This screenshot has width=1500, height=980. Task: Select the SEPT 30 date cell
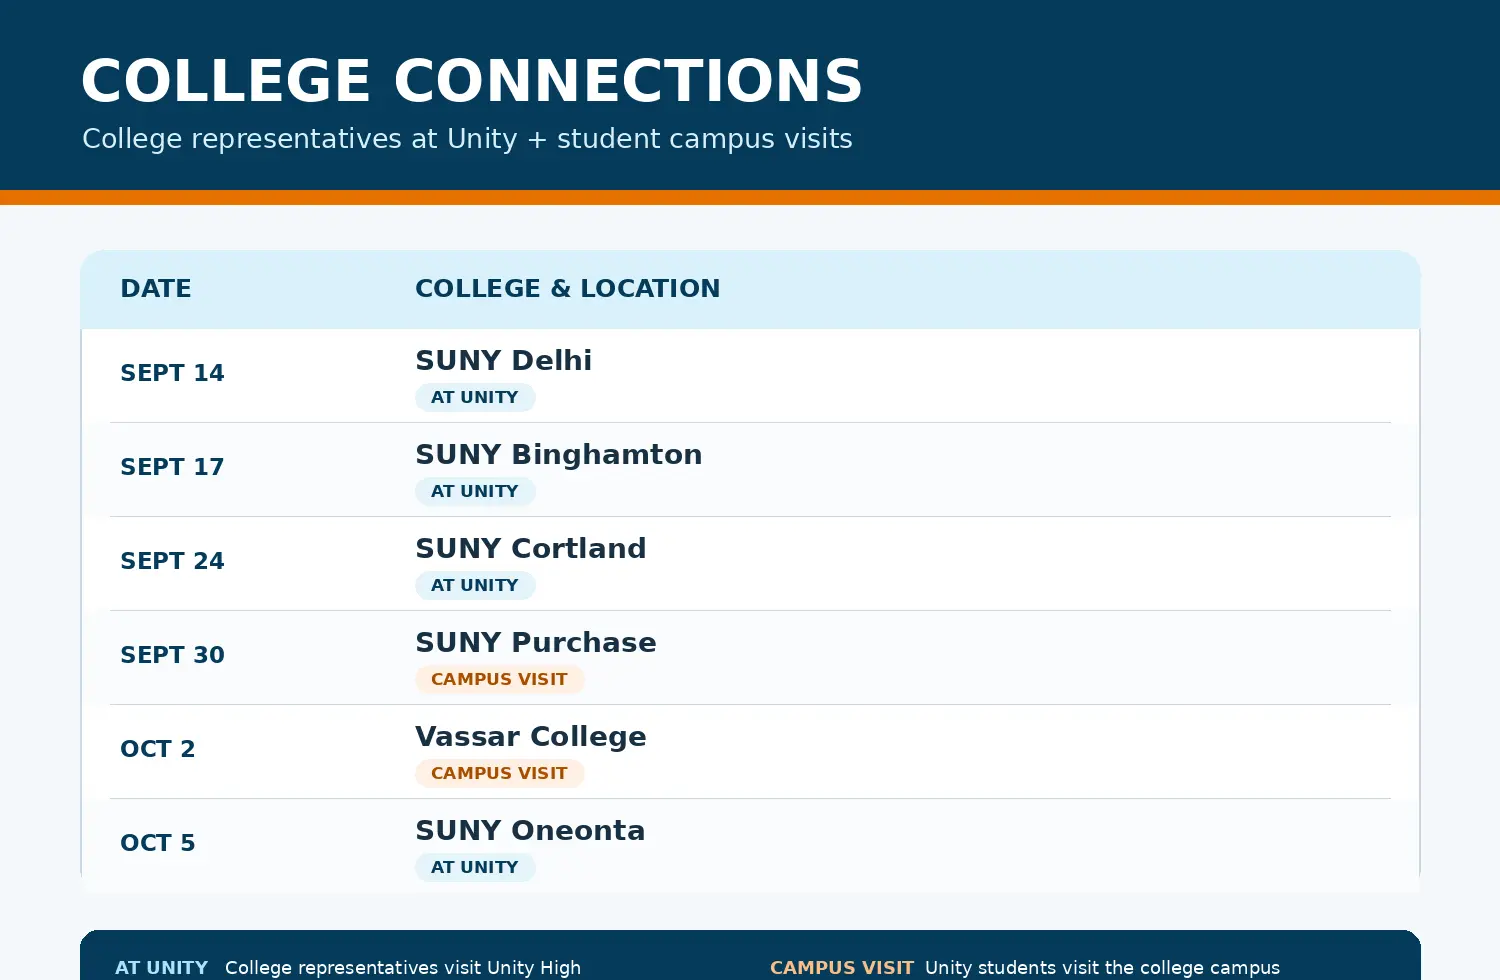click(x=172, y=656)
